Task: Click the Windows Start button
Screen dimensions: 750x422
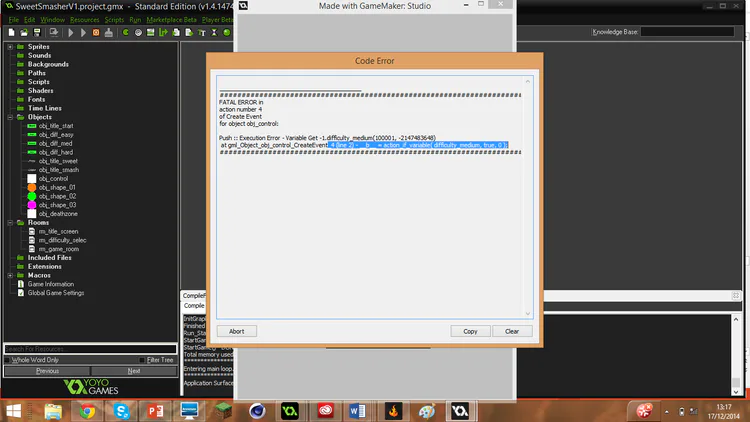Action: [x=13, y=411]
